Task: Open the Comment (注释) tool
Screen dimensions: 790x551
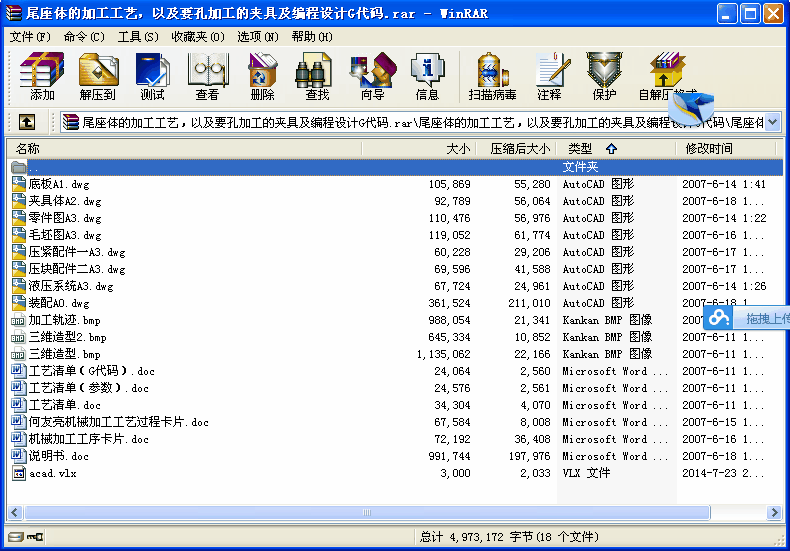Action: point(550,77)
